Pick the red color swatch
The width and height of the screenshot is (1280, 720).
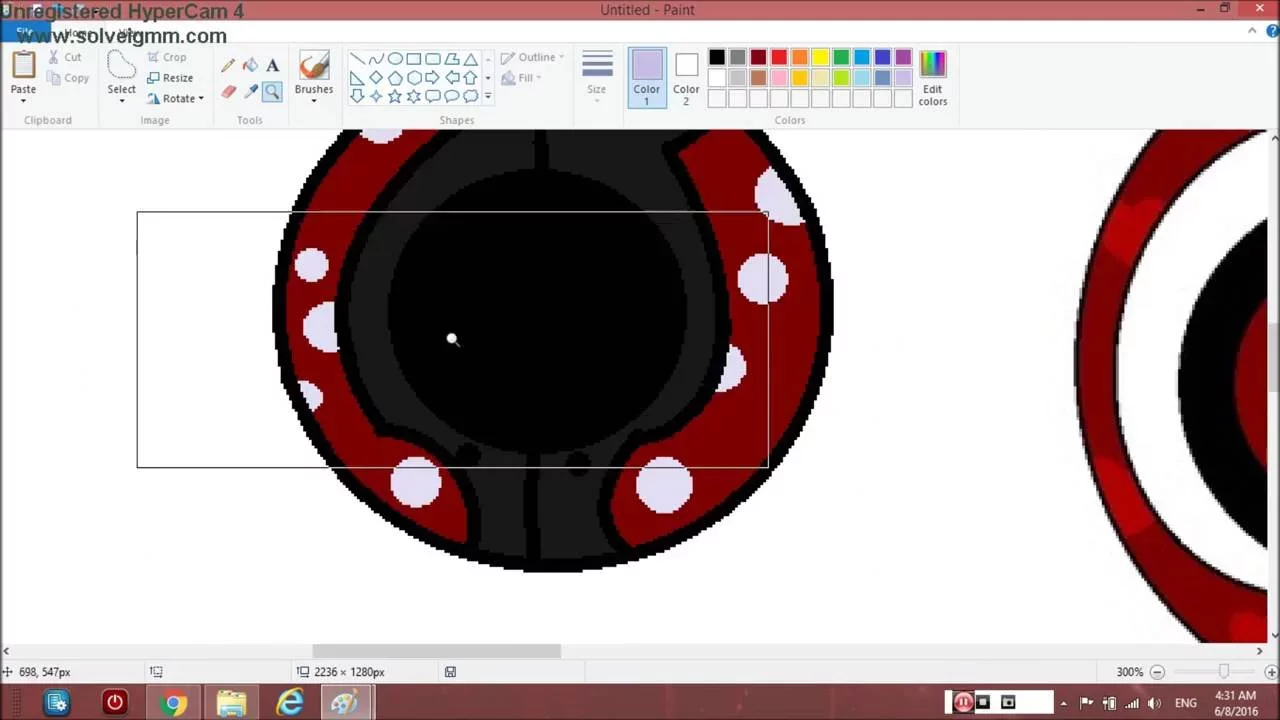[779, 57]
